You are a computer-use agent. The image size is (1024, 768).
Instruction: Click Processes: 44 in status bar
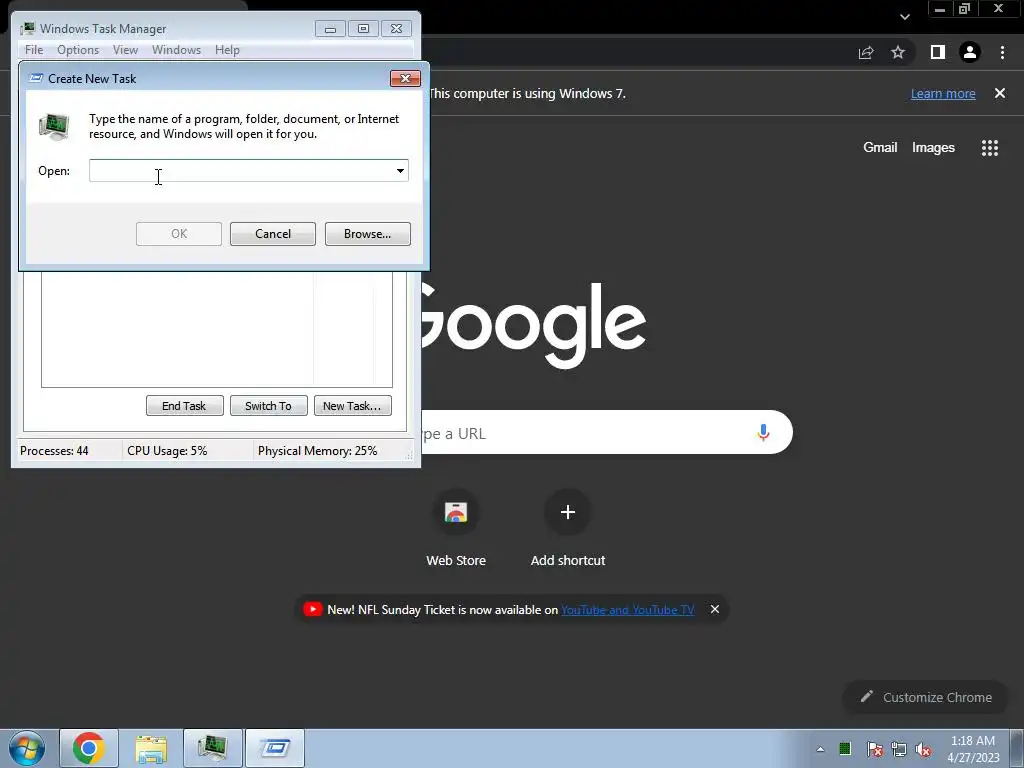[x=54, y=451]
